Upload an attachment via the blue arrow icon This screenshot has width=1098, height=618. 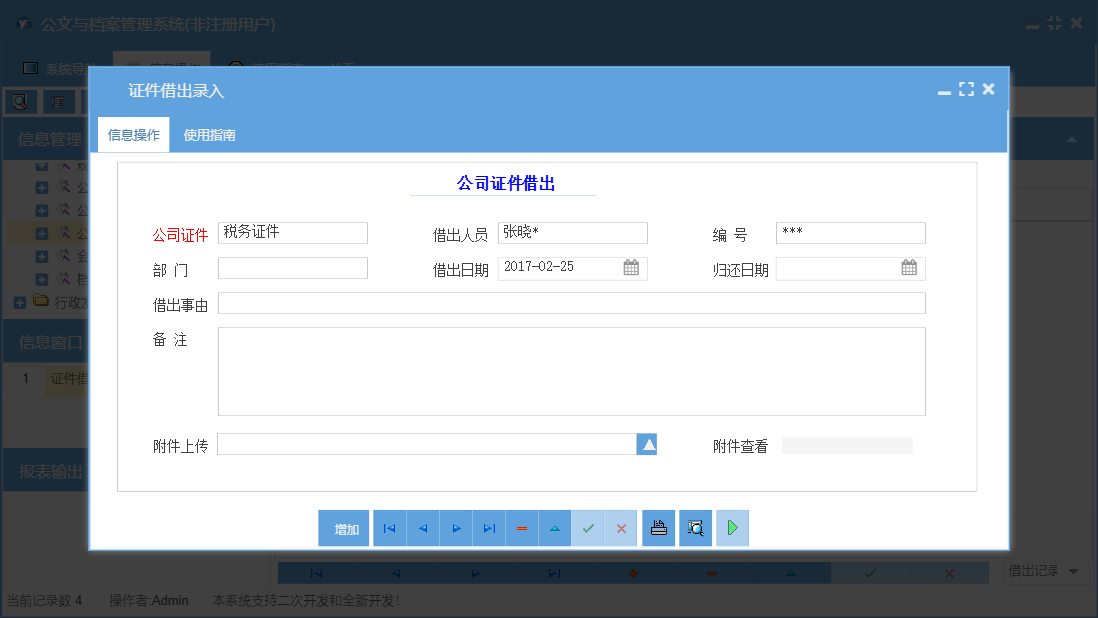click(647, 443)
